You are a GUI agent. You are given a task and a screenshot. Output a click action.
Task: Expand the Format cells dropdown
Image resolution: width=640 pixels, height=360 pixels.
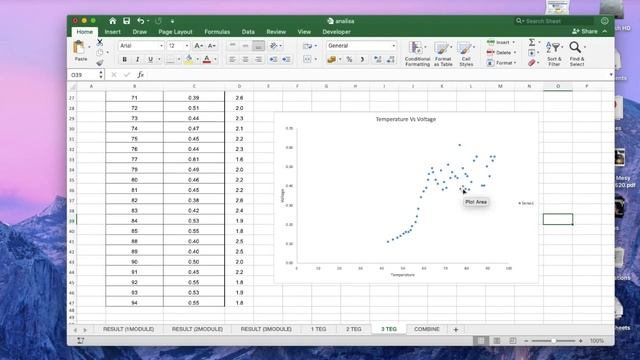coord(515,63)
